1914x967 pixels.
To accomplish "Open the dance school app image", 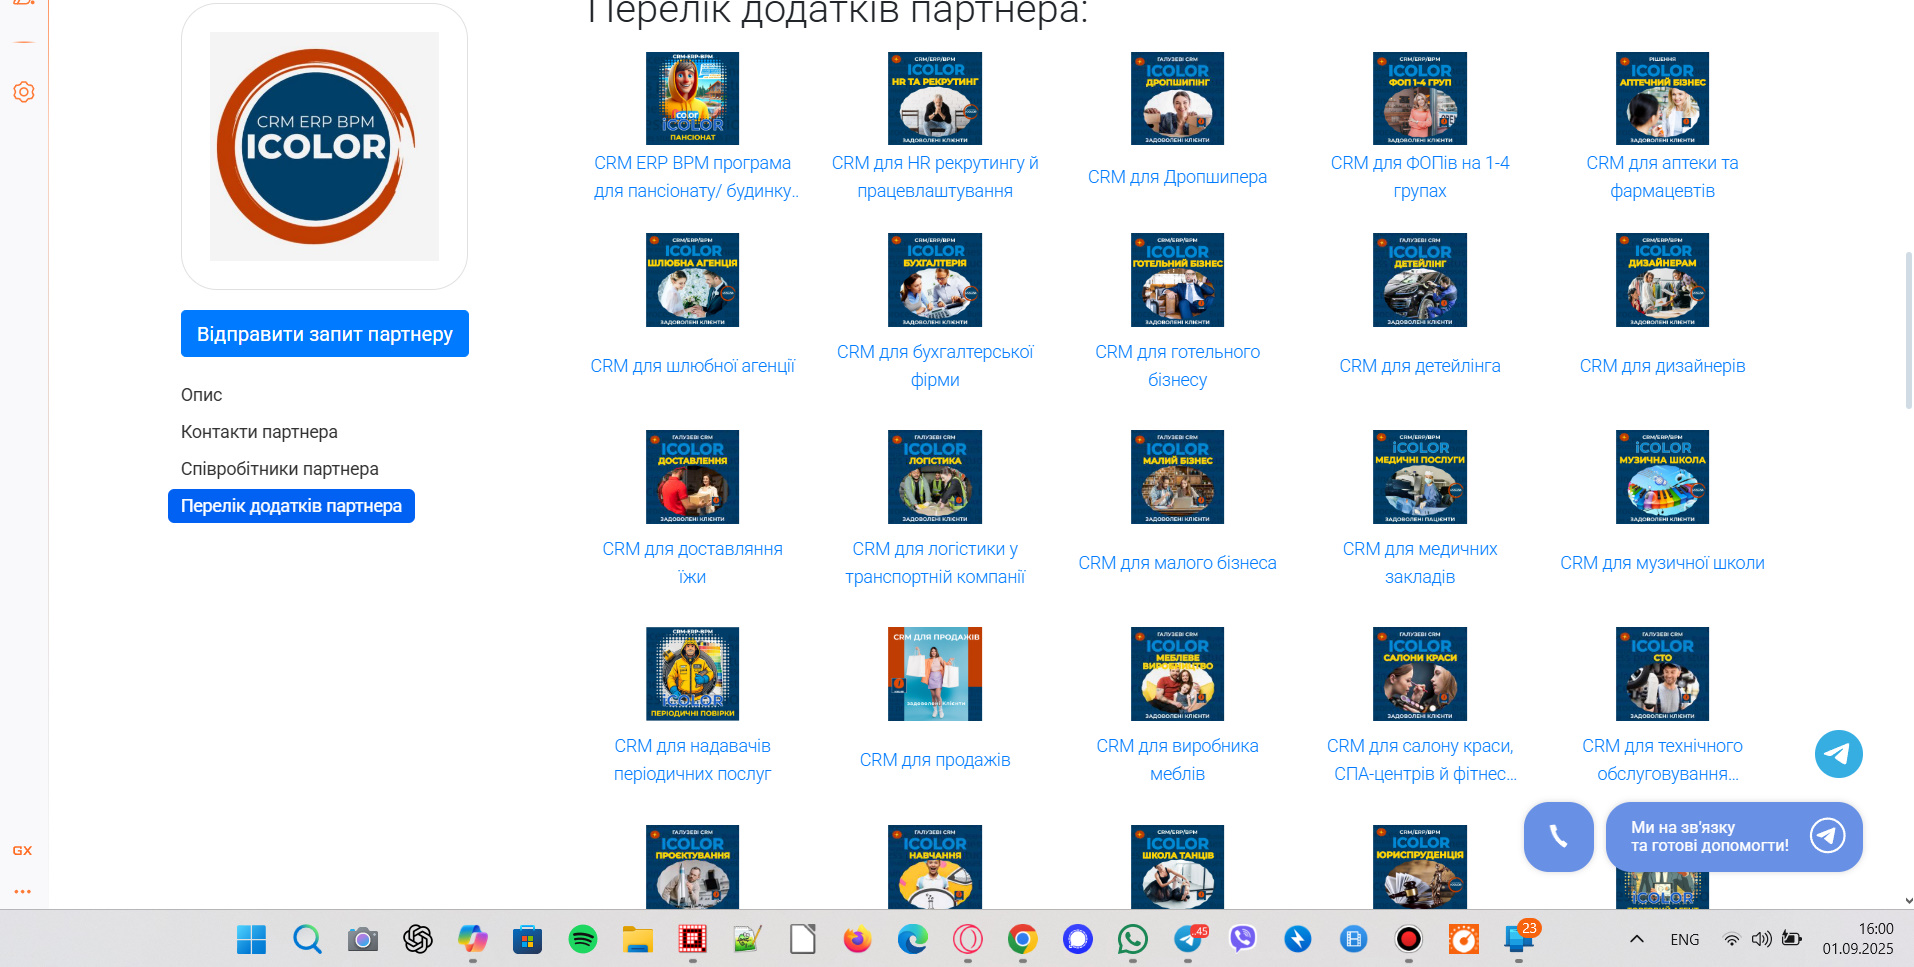I will [1177, 866].
